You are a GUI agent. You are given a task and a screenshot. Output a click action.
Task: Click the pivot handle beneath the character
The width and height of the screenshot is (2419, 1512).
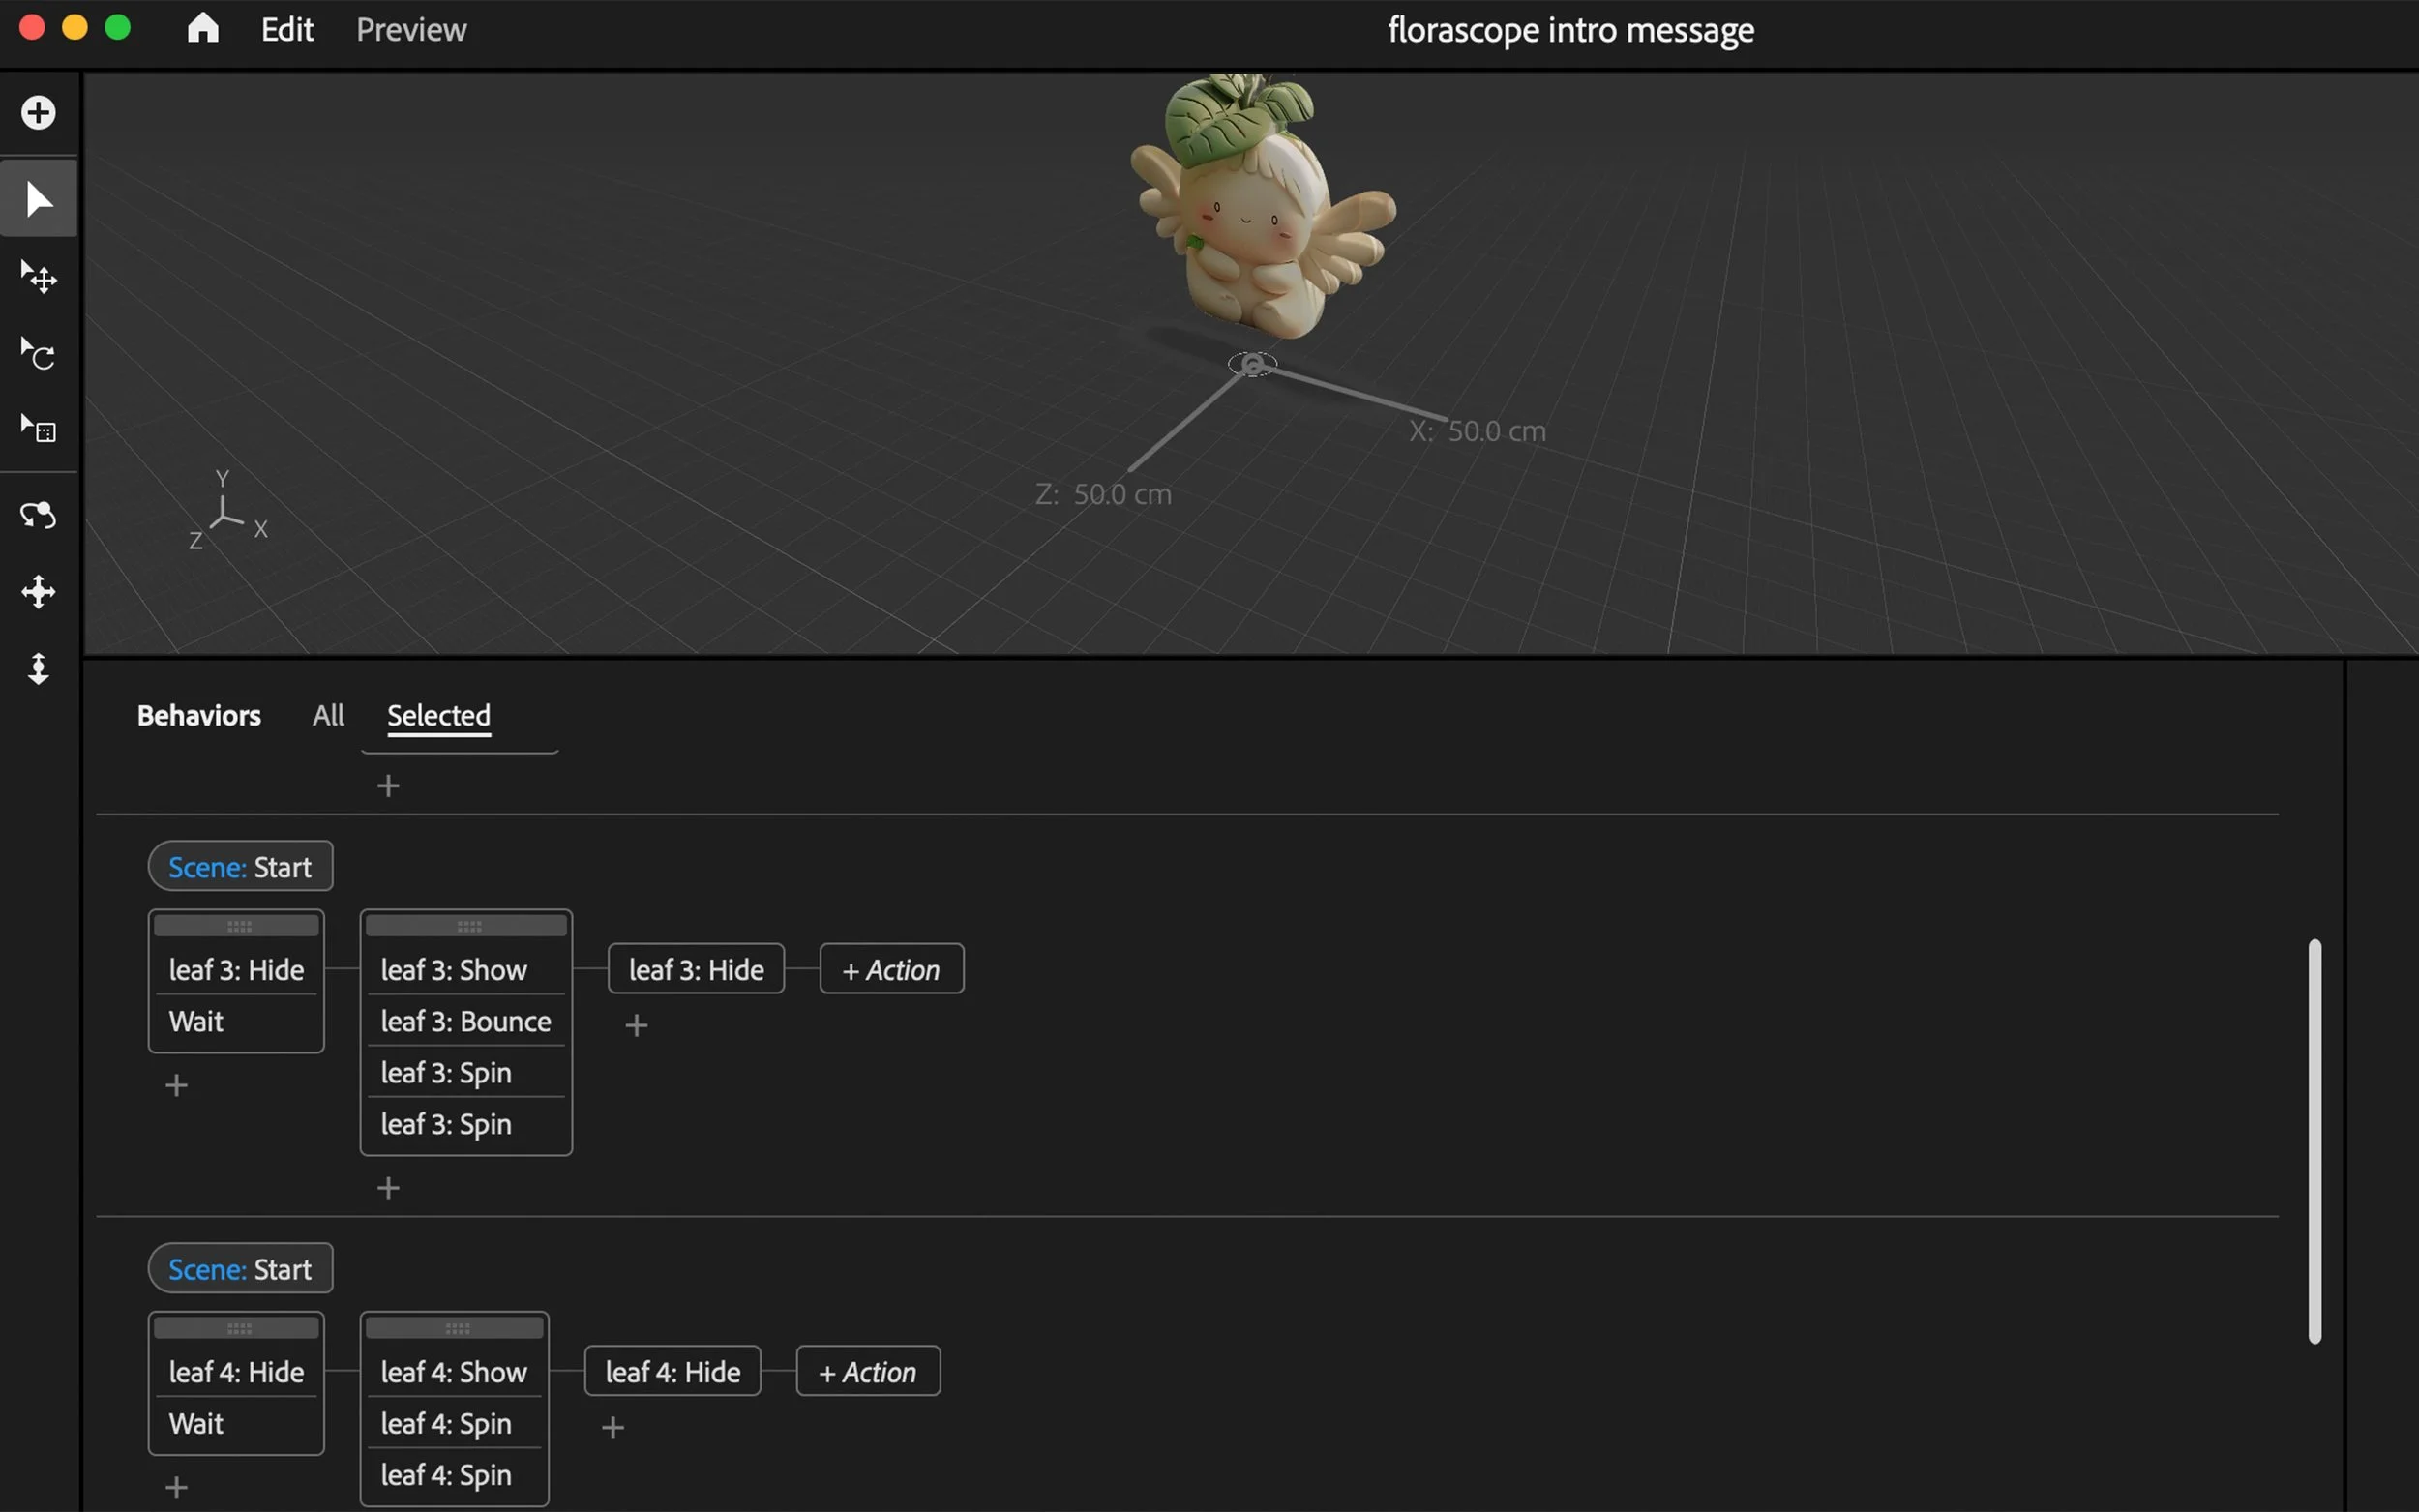click(x=1252, y=364)
